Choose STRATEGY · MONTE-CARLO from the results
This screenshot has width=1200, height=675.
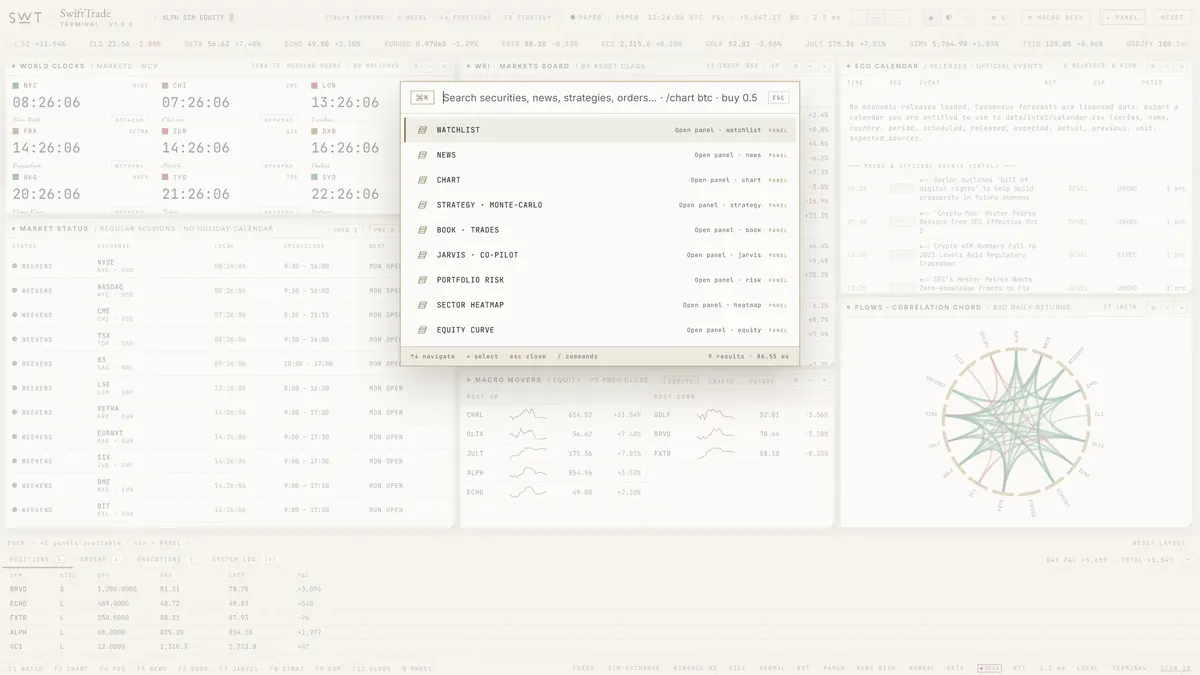click(x=600, y=205)
